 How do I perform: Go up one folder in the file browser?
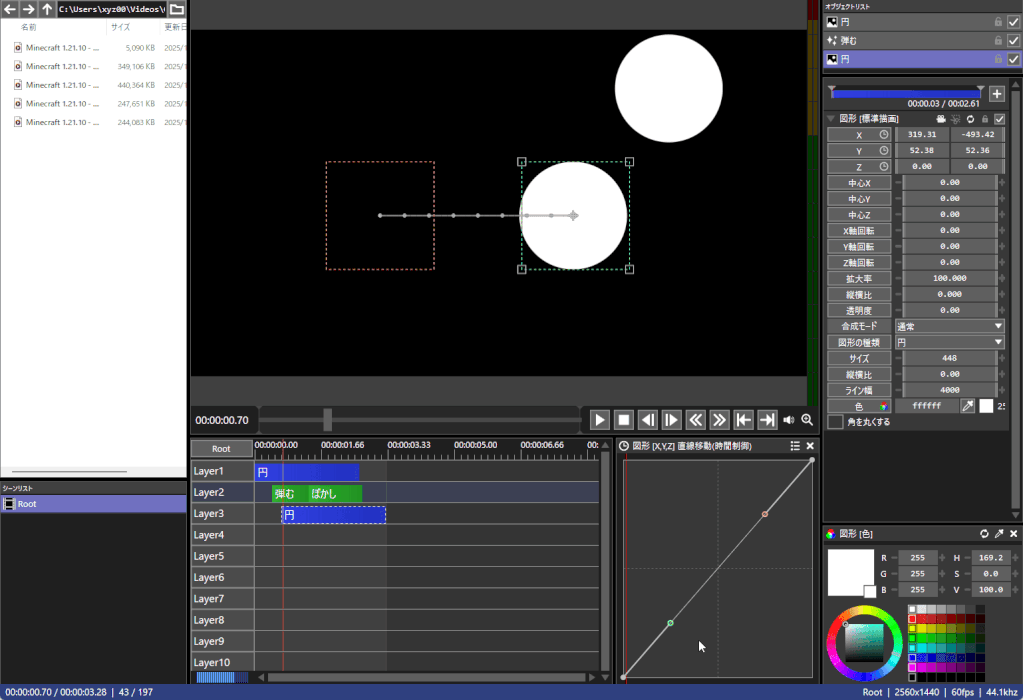tap(47, 9)
